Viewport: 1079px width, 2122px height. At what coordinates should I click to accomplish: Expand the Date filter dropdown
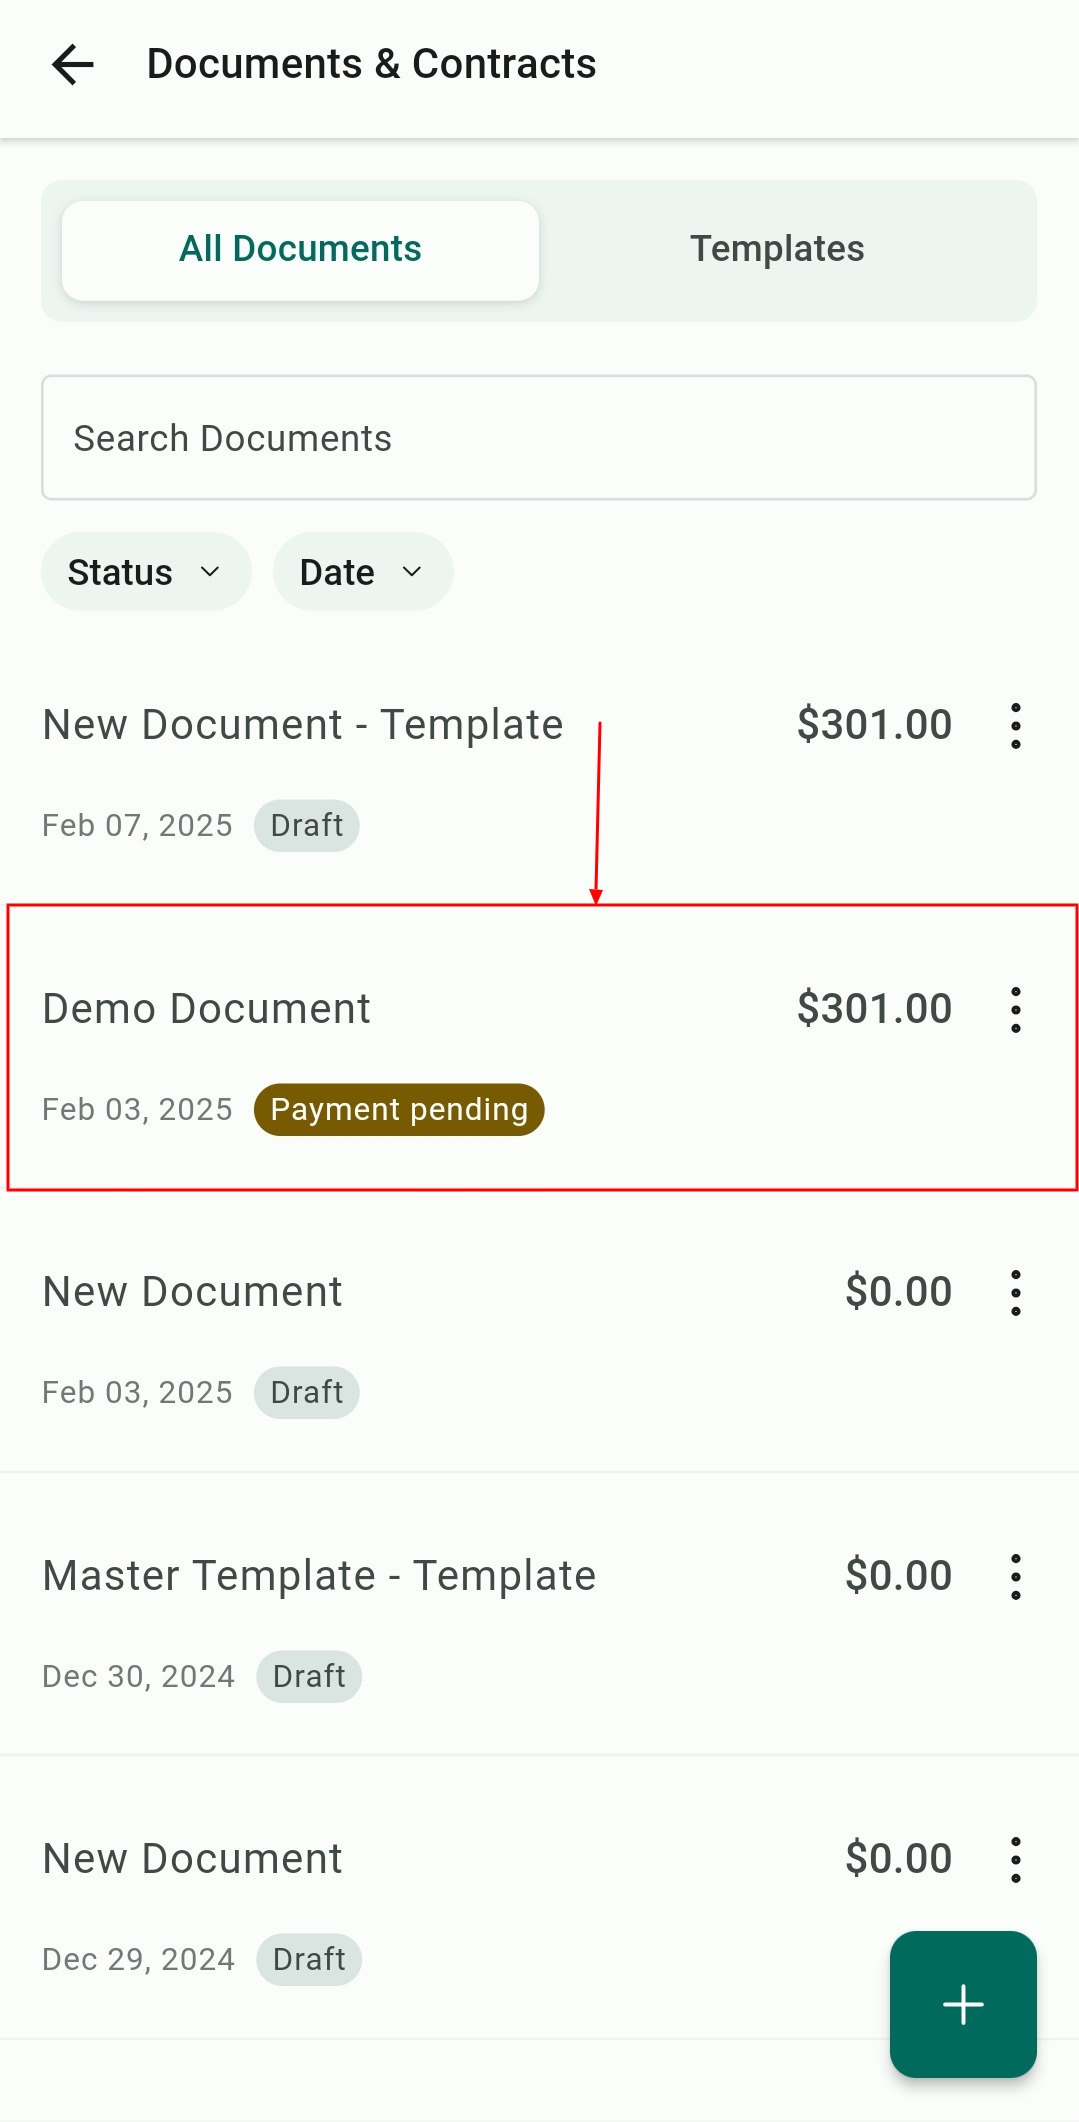[362, 572]
